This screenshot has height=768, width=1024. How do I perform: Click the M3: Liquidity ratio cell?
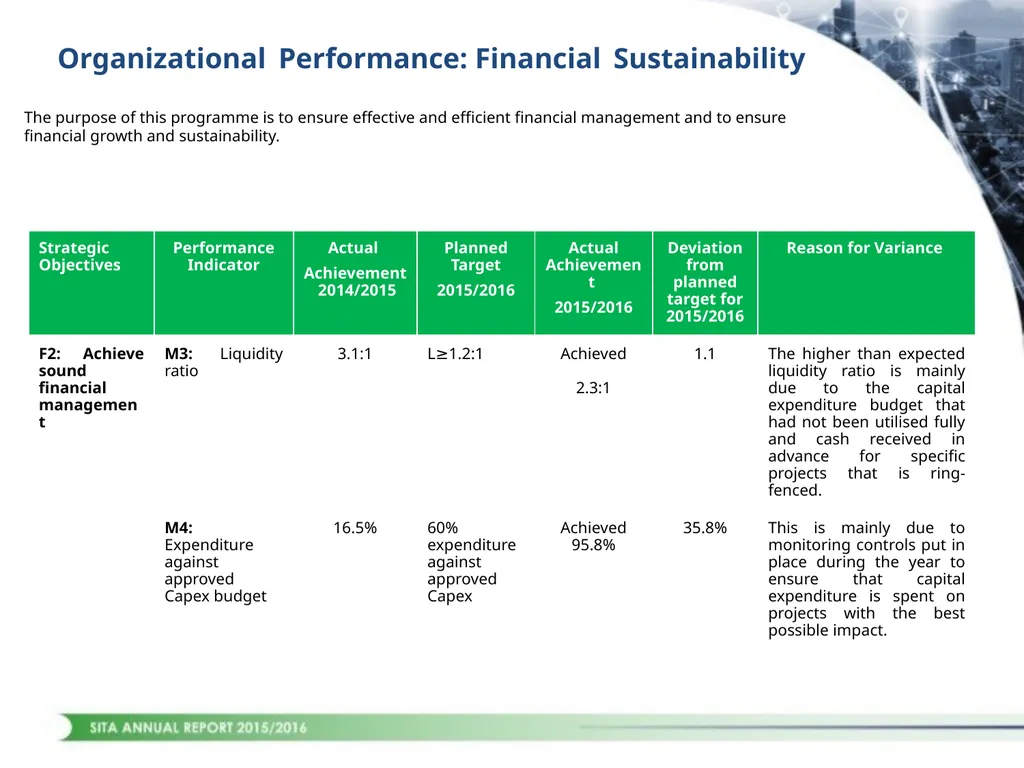(223, 362)
